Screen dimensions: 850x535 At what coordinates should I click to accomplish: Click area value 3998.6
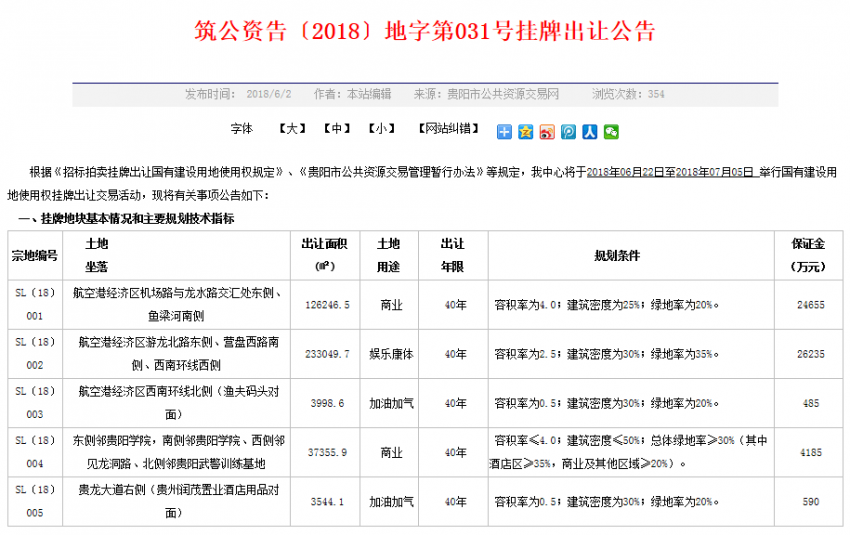click(x=327, y=404)
